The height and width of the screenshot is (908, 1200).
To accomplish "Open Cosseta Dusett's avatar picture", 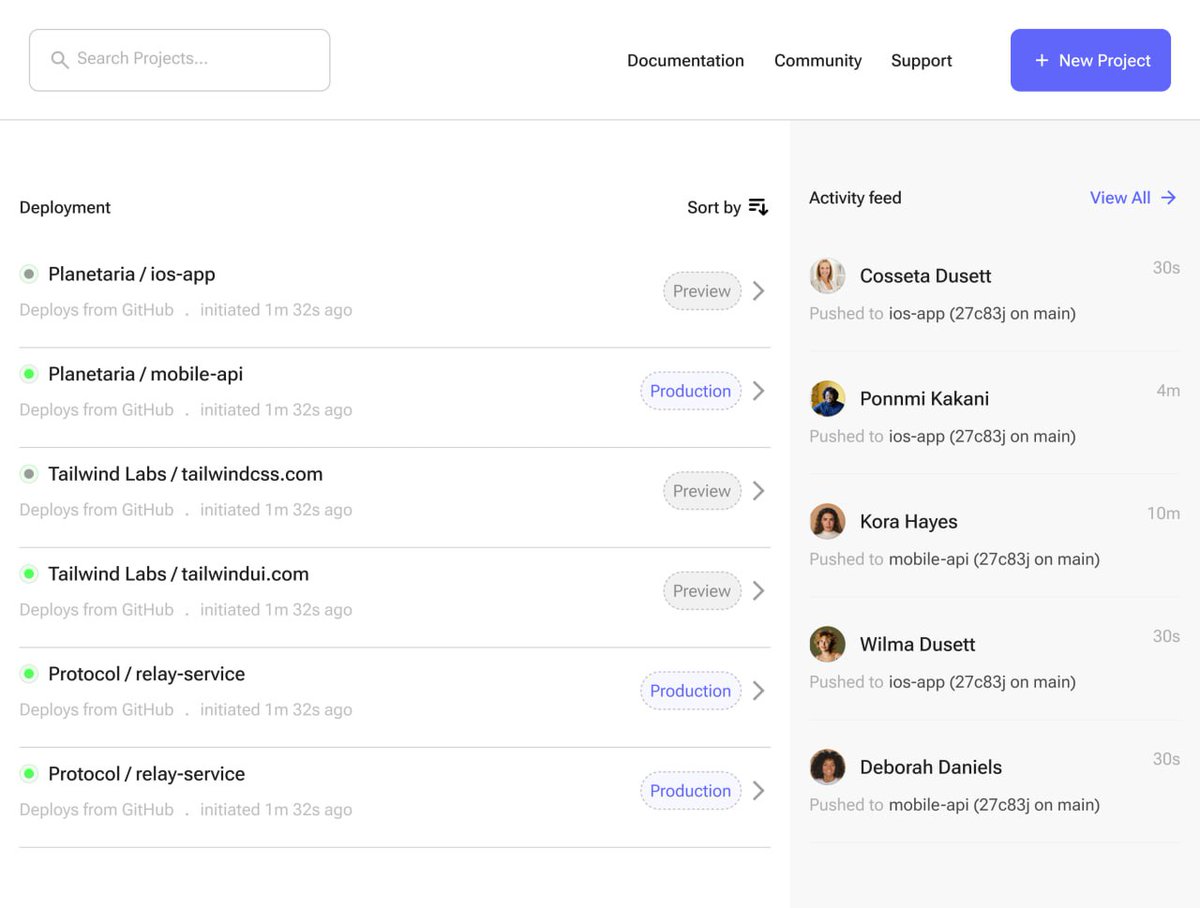I will pos(827,276).
